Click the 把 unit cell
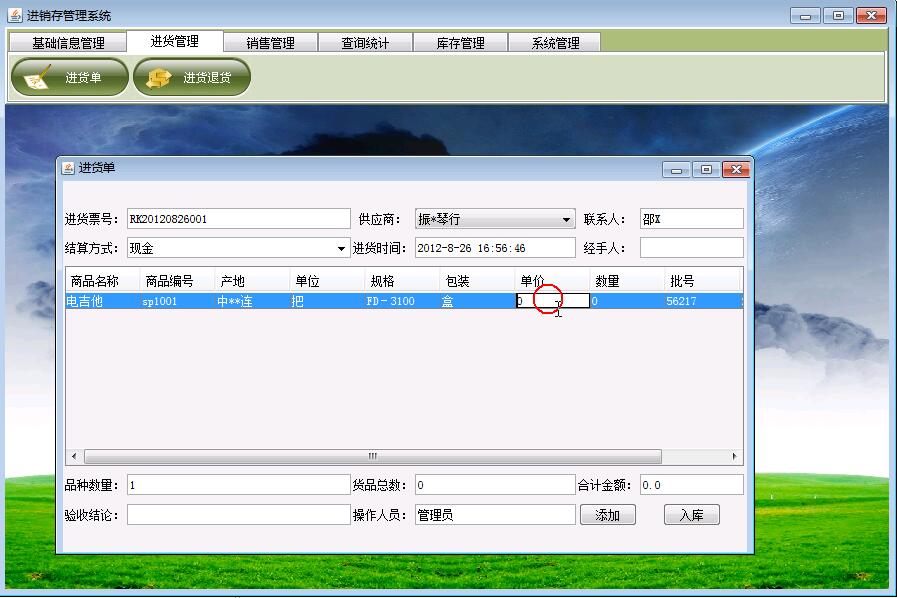This screenshot has height=598, width=897. [x=327, y=301]
